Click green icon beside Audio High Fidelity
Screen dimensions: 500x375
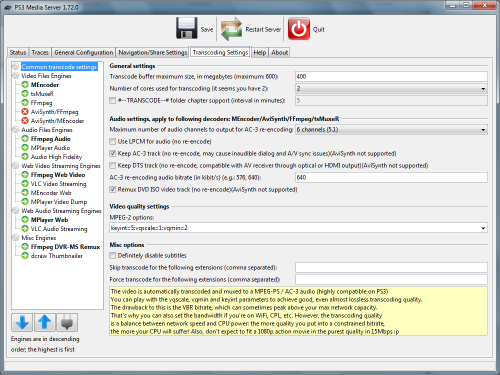coord(25,157)
